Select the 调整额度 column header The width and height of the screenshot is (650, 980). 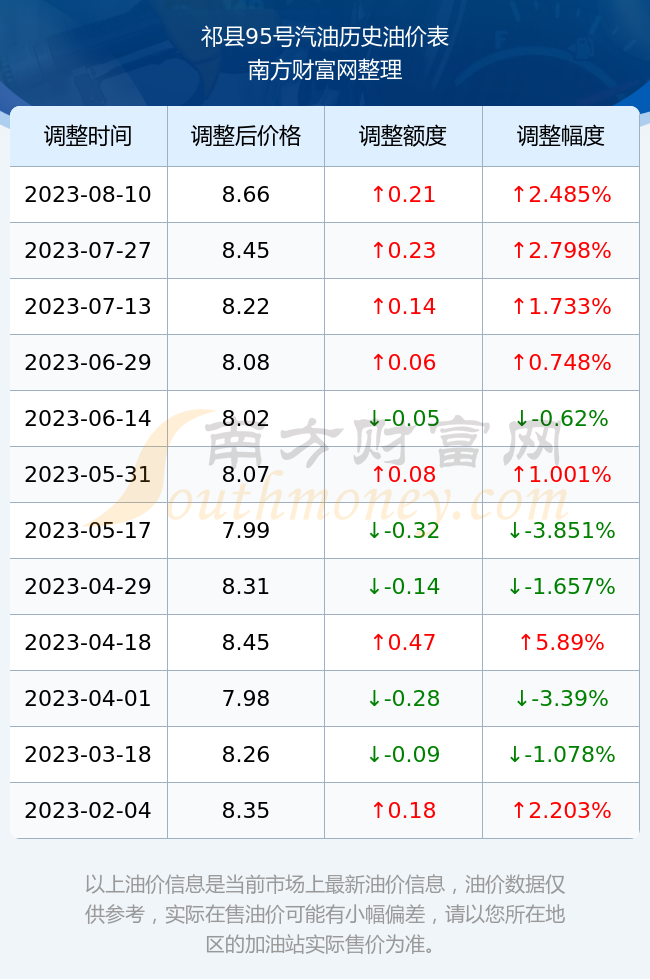point(403,136)
